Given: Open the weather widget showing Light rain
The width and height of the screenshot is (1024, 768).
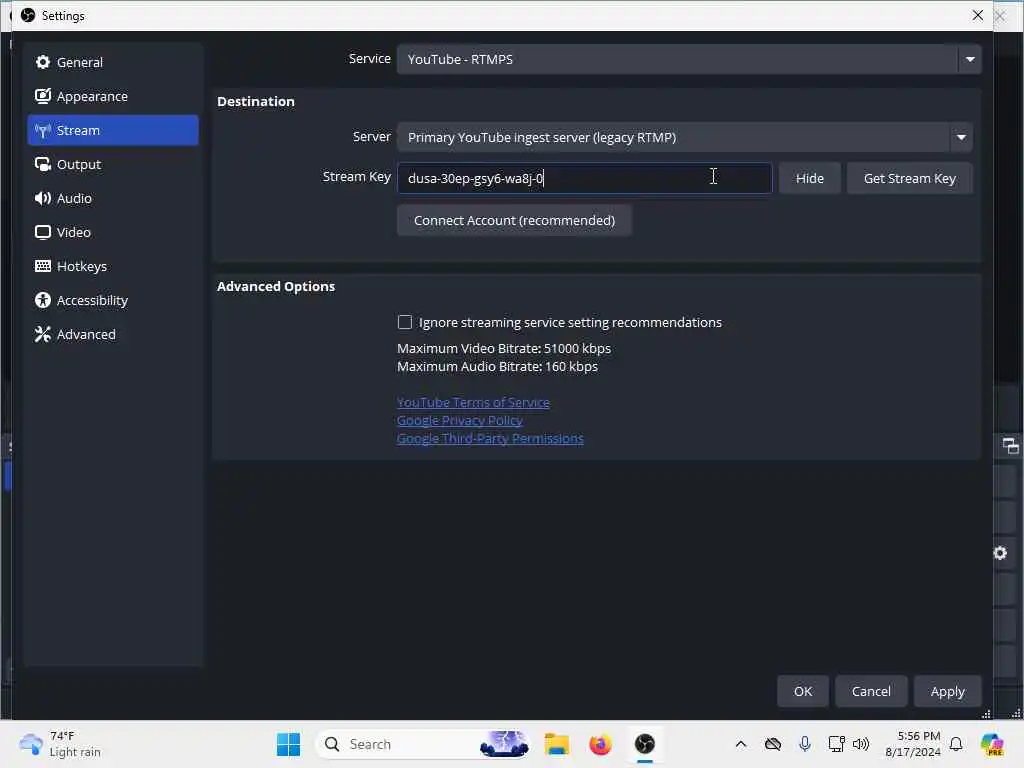Looking at the screenshot, I should (x=60, y=744).
